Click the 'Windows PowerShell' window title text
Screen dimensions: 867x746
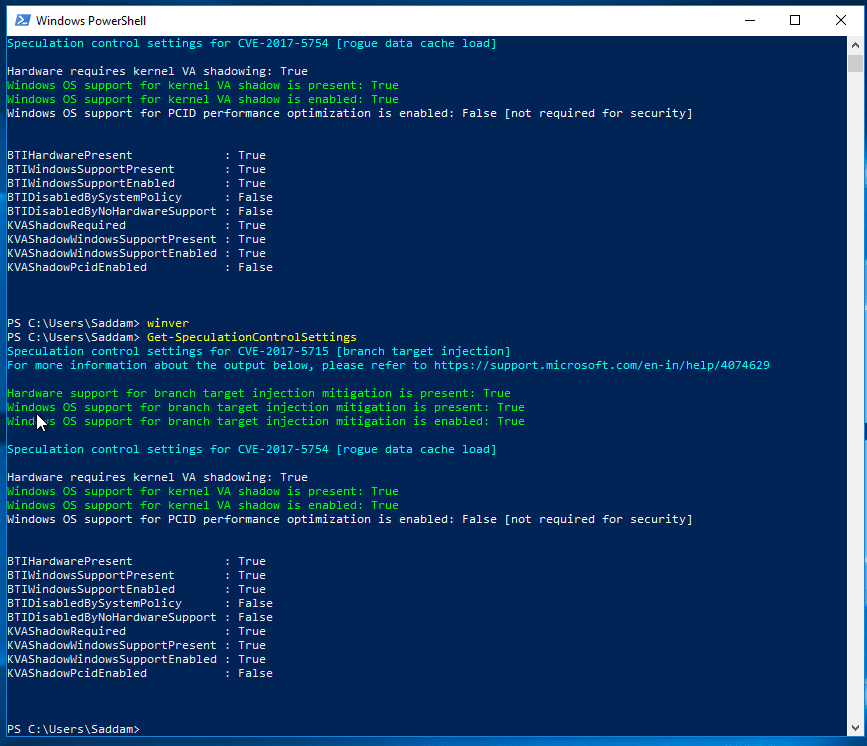point(91,21)
